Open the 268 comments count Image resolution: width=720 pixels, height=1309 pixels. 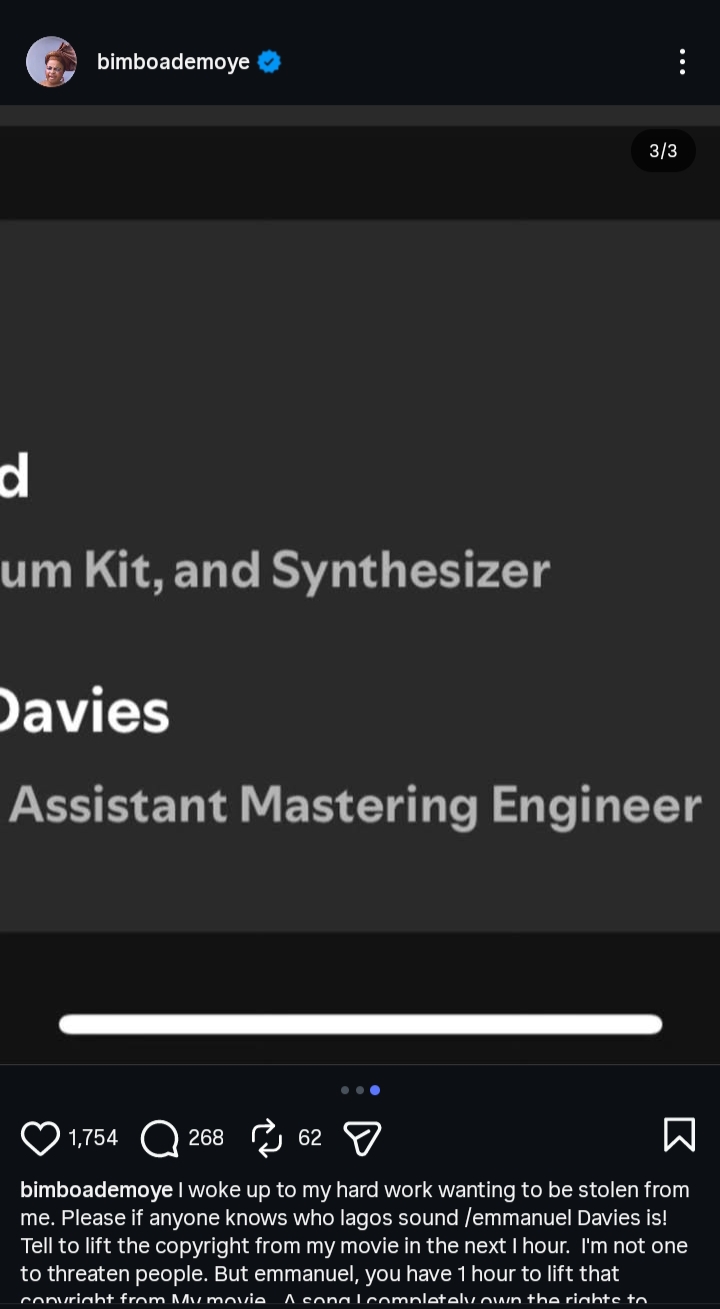pos(206,1138)
